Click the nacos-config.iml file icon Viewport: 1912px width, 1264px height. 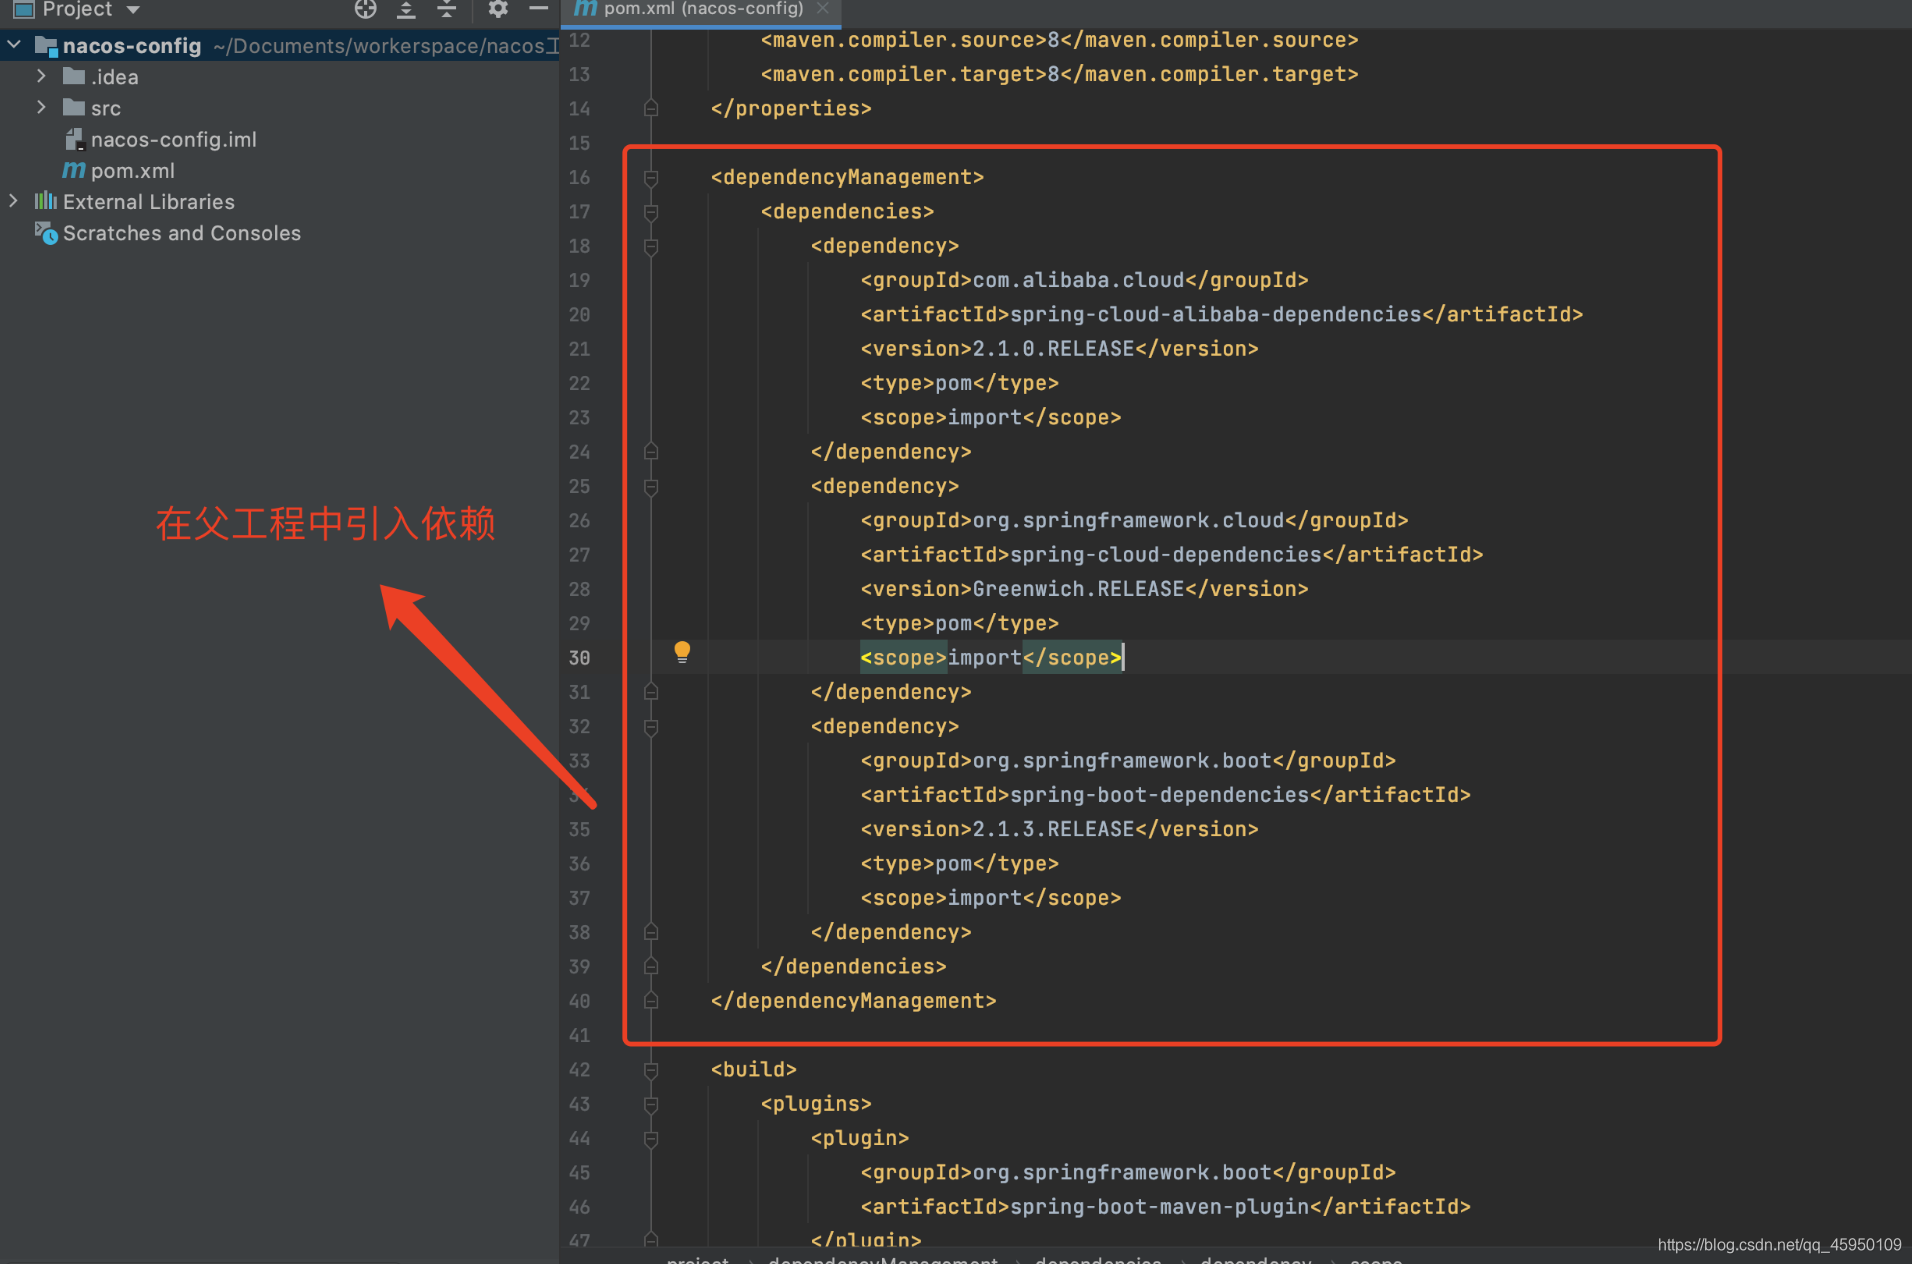pyautogui.click(x=74, y=139)
